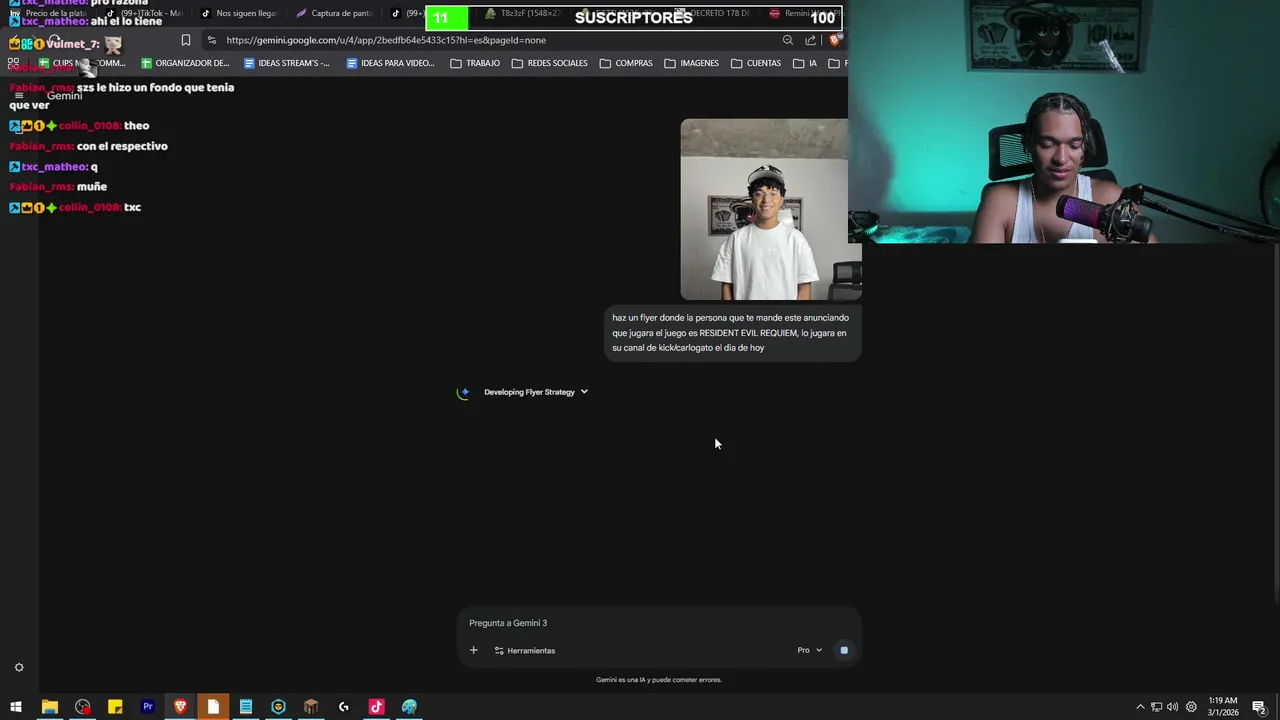Open the IMAGENES bookmarks folder
The width and height of the screenshot is (1280, 720).
691,63
